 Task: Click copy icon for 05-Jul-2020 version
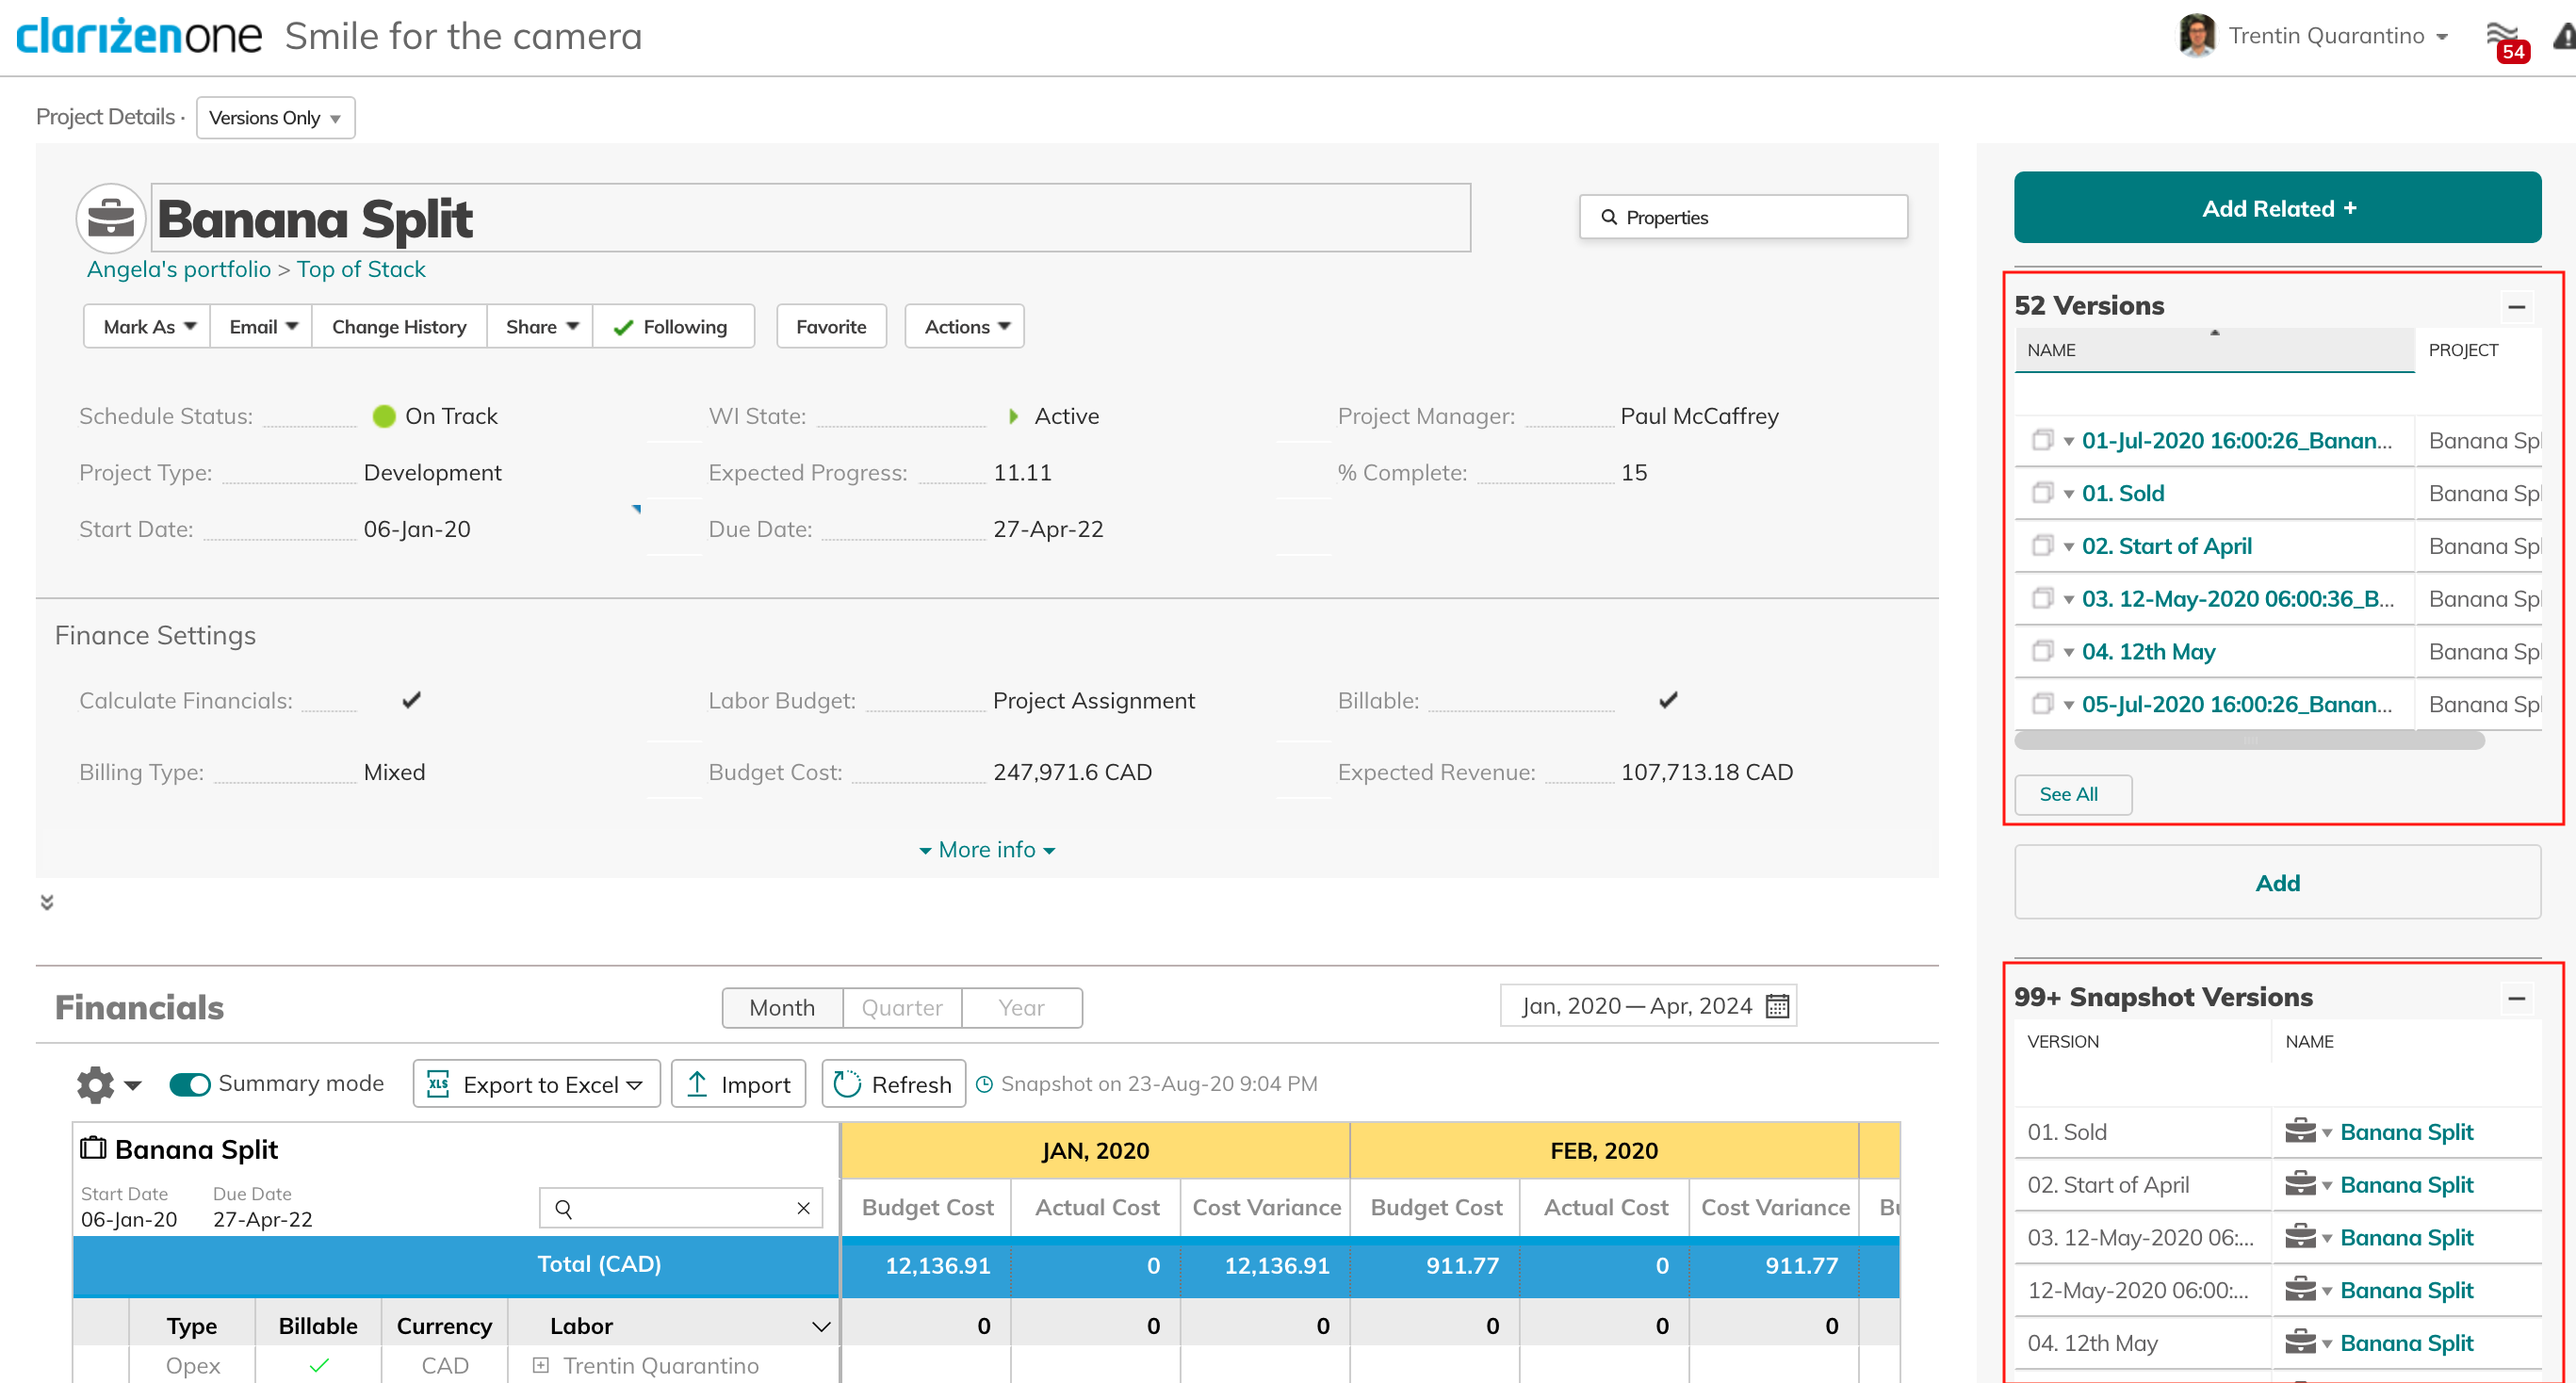2042,705
